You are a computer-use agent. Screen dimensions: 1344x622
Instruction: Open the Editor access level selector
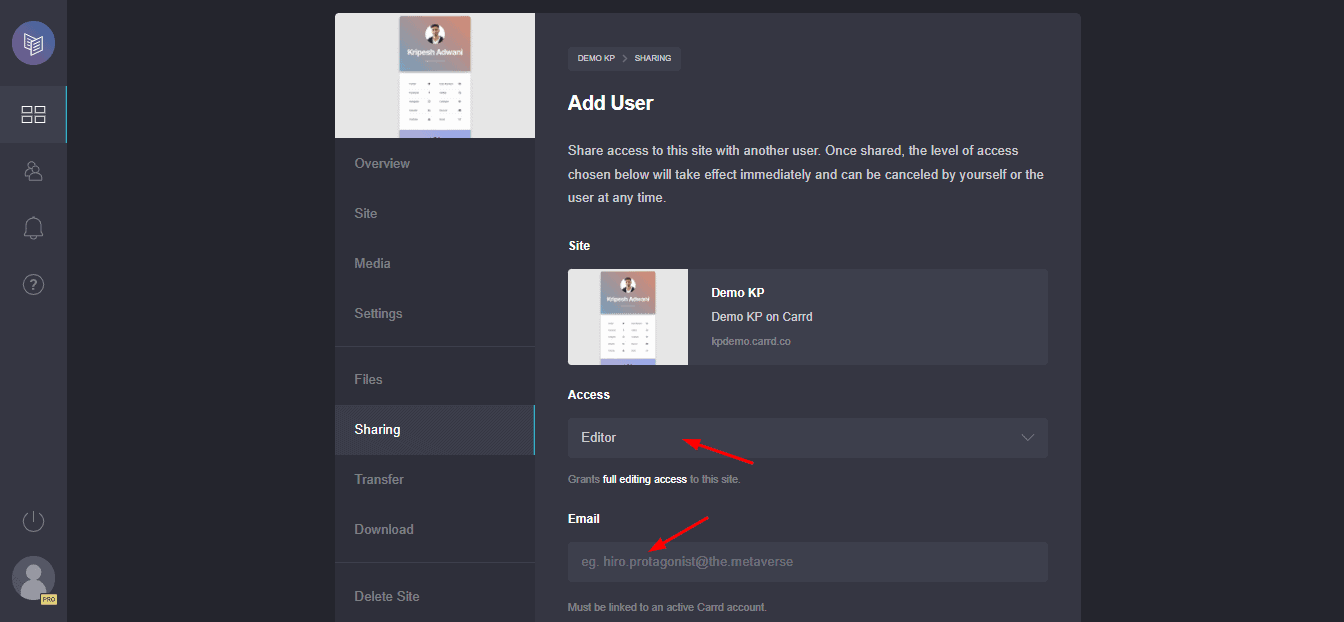point(790,438)
